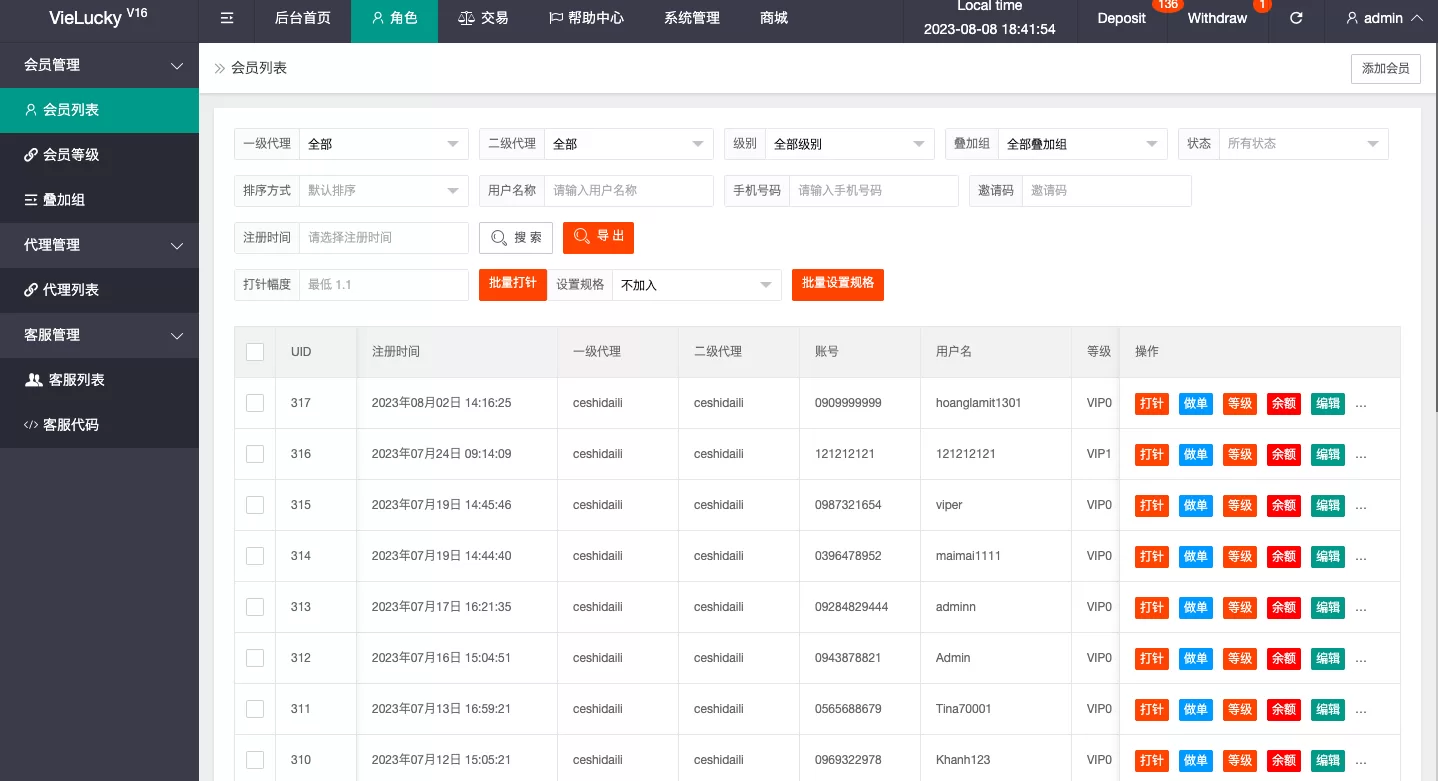This screenshot has height=781, width=1438.
Task: Open 代理列表 in sidebar
Action: (70, 290)
